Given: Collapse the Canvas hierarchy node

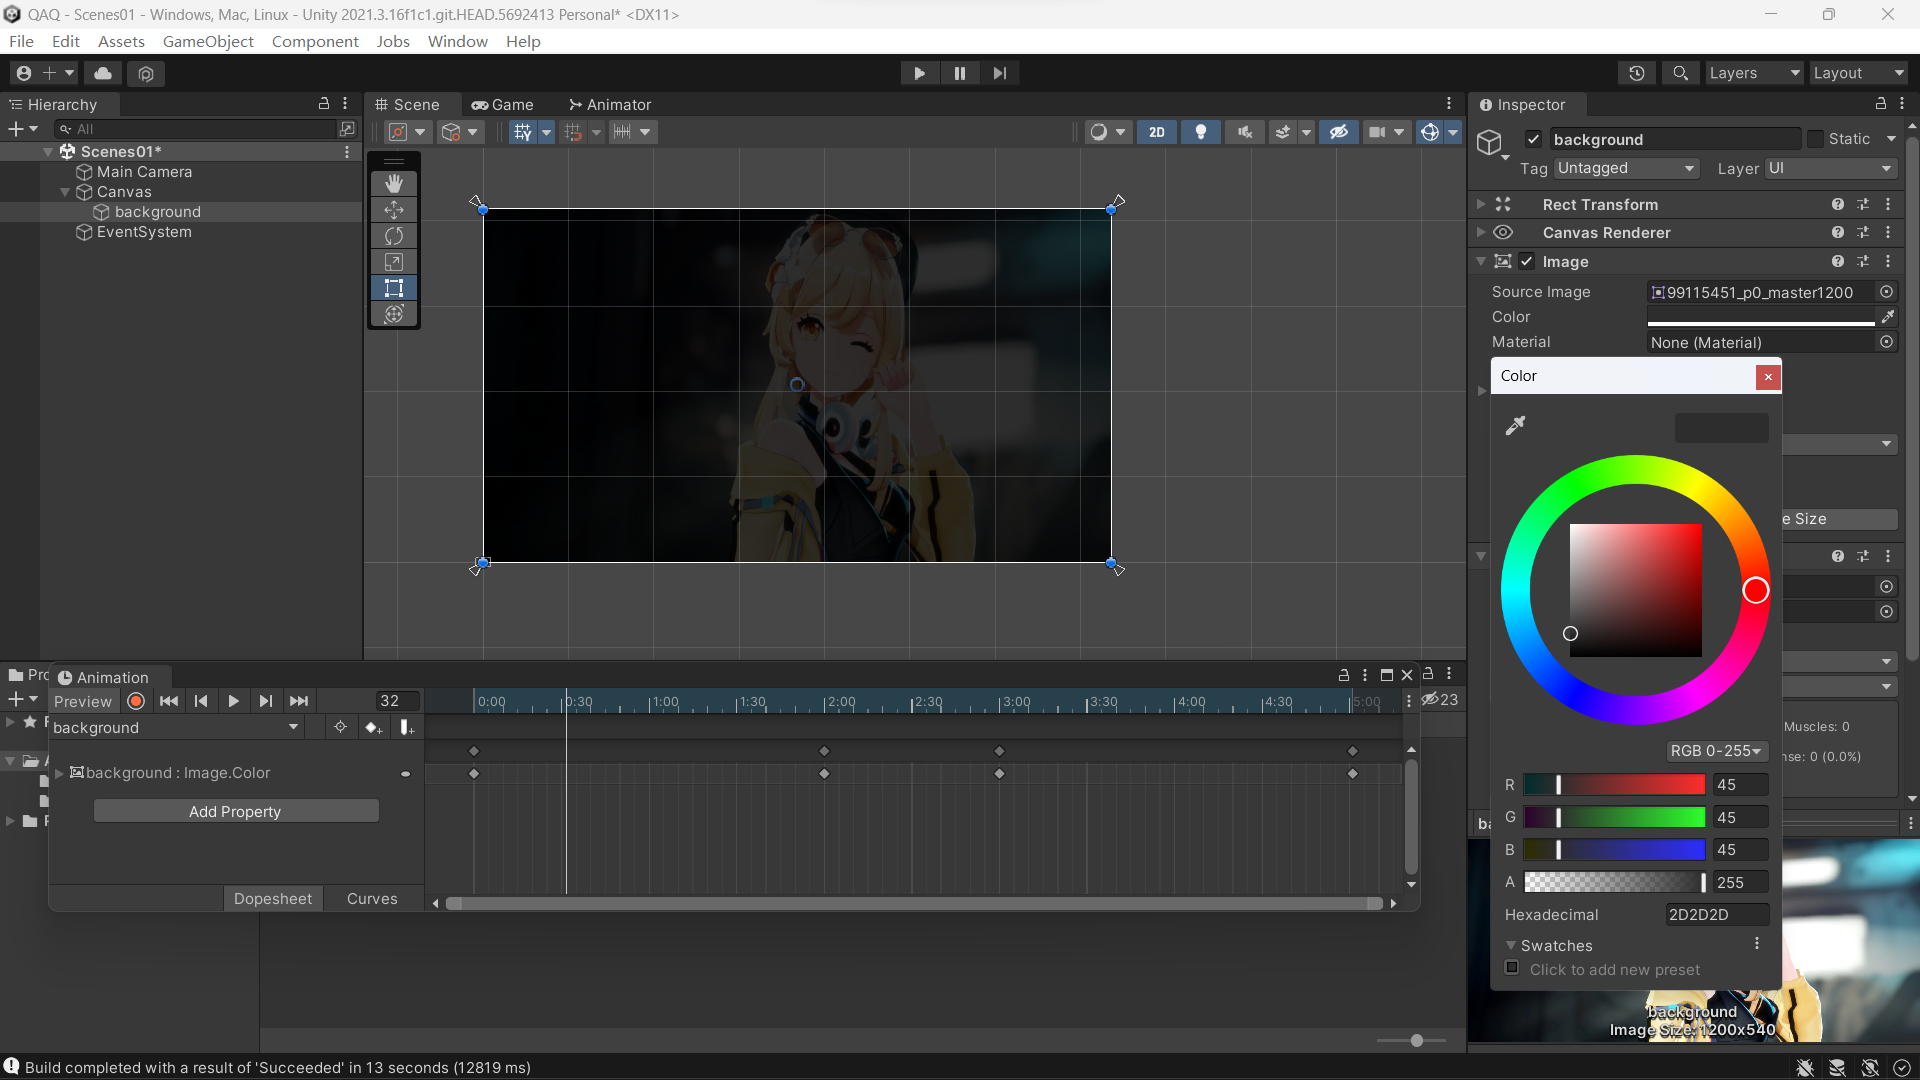Looking at the screenshot, I should (65, 192).
